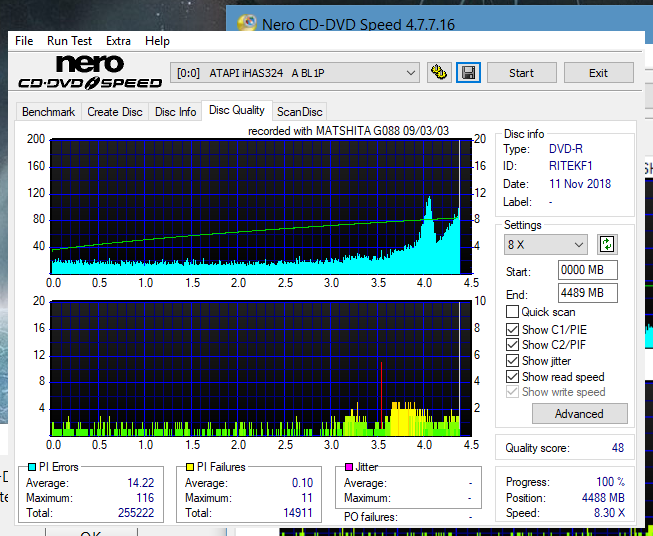Switch to the Disc Info tab
The width and height of the screenshot is (653, 536).
click(175, 112)
